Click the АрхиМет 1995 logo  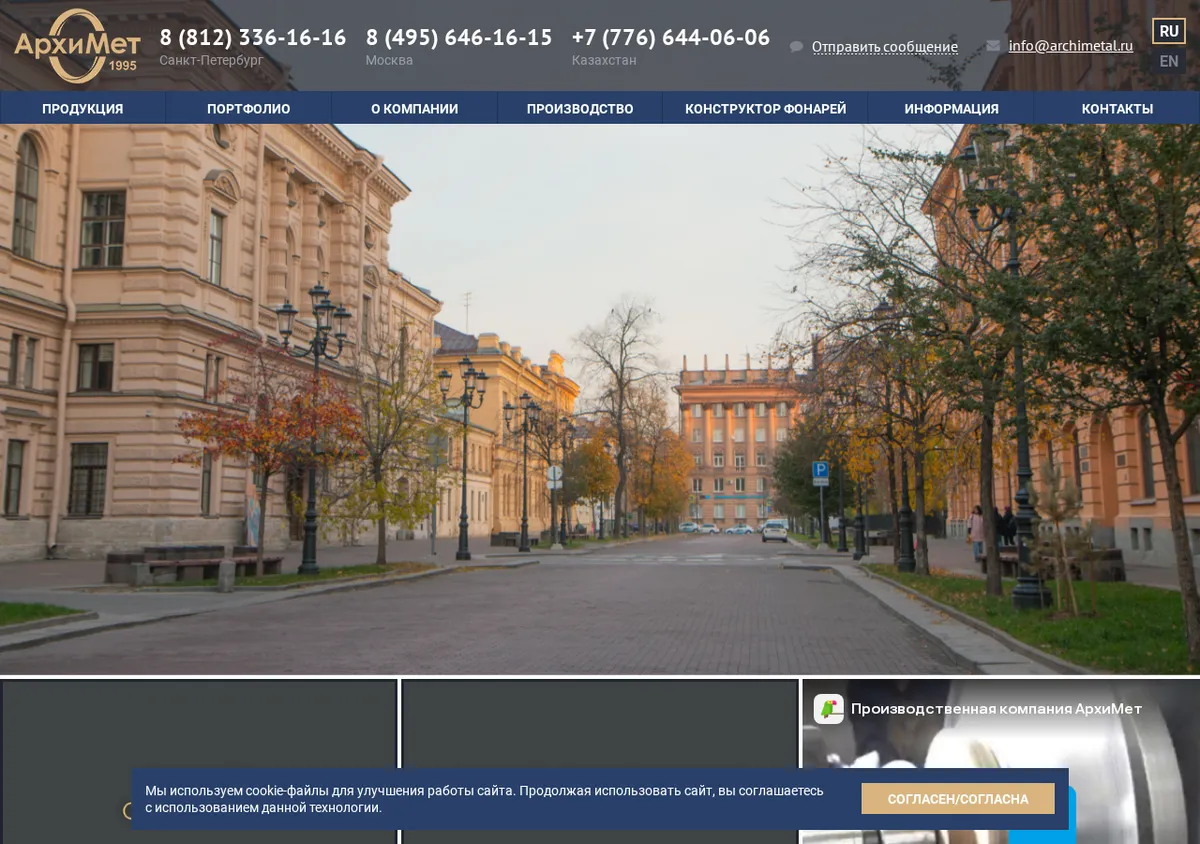pos(76,46)
